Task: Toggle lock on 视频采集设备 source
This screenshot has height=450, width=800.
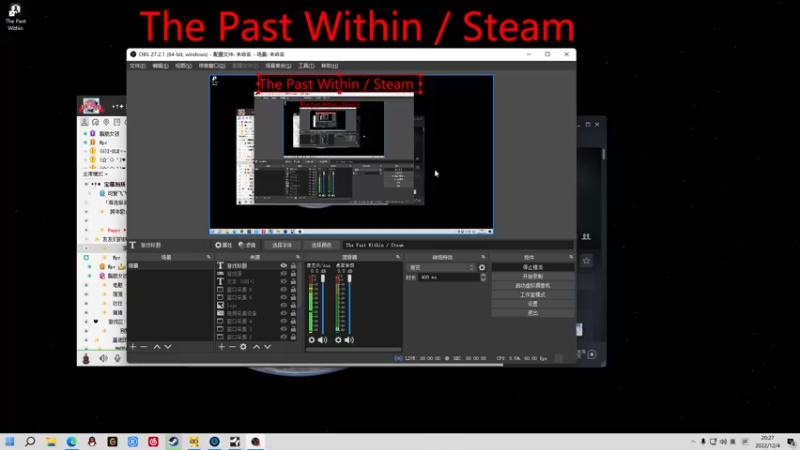Action: [x=293, y=313]
